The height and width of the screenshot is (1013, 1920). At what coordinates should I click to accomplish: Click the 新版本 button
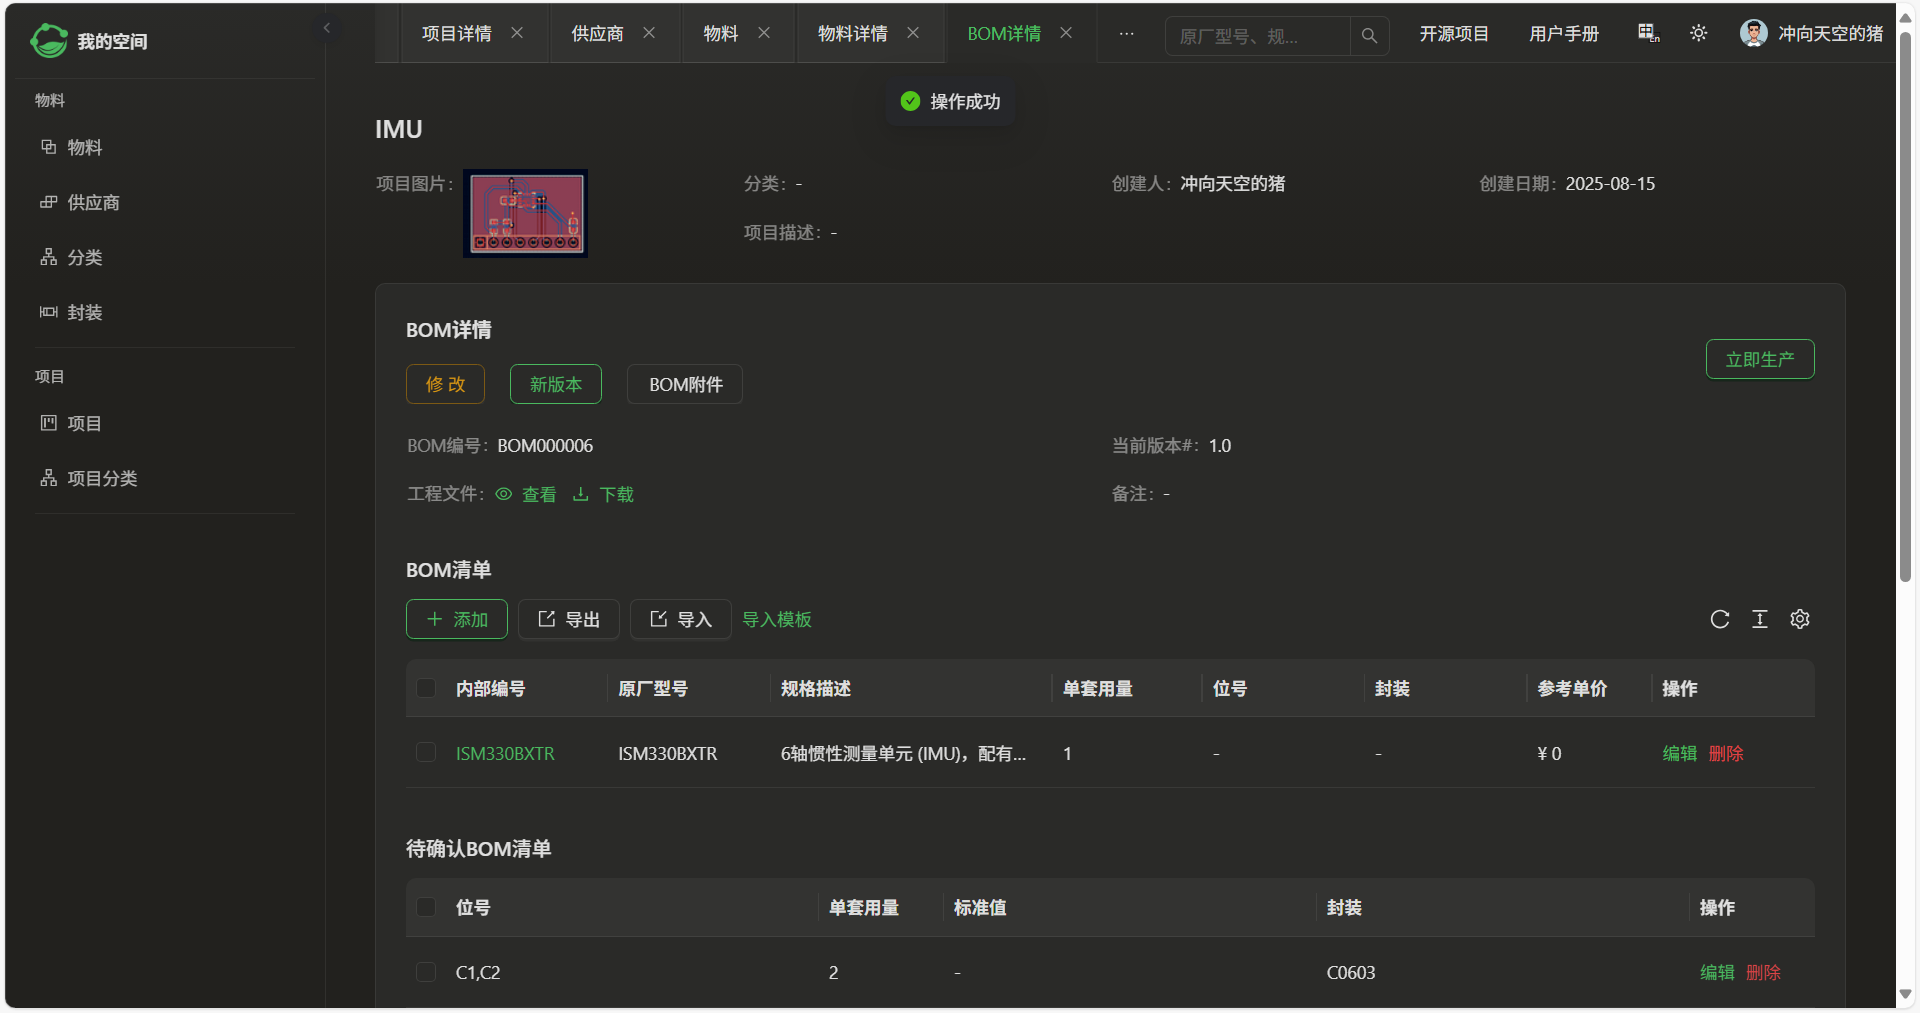(x=555, y=385)
